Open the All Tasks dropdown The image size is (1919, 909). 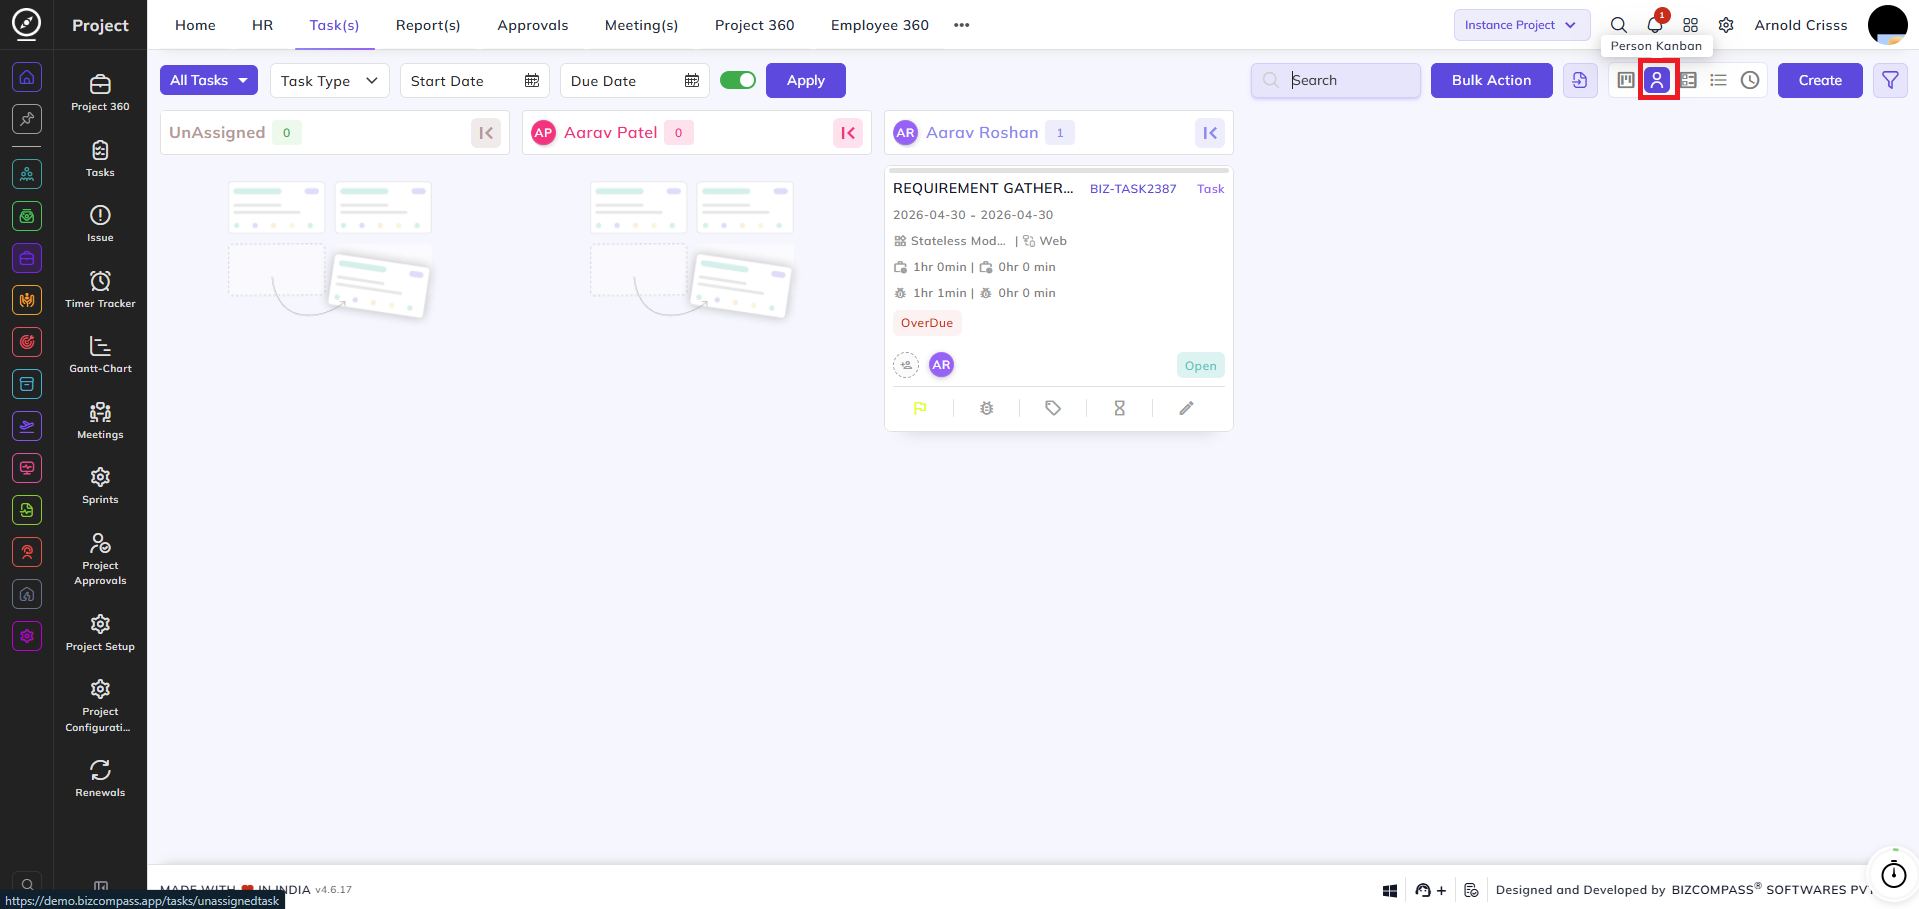click(209, 80)
